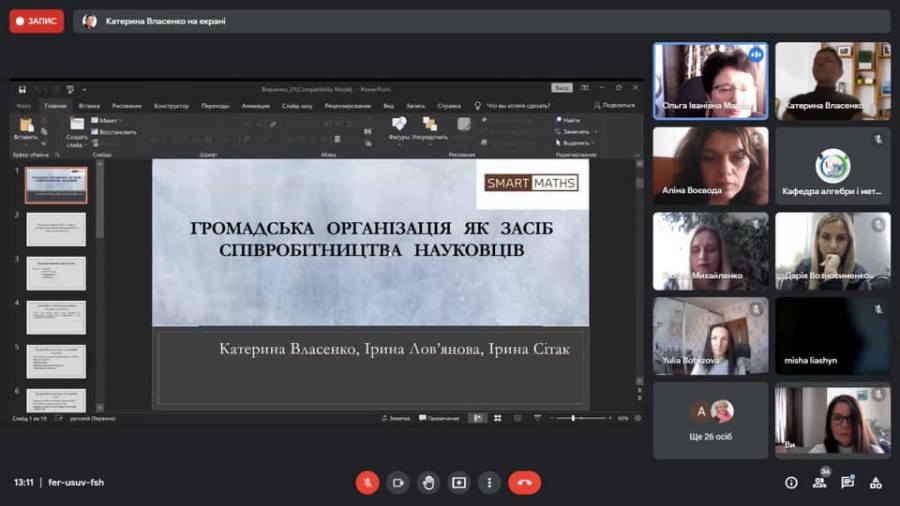Screen dimensions: 900x506
Task: Click the Вставить paste icon
Action: pos(26,125)
